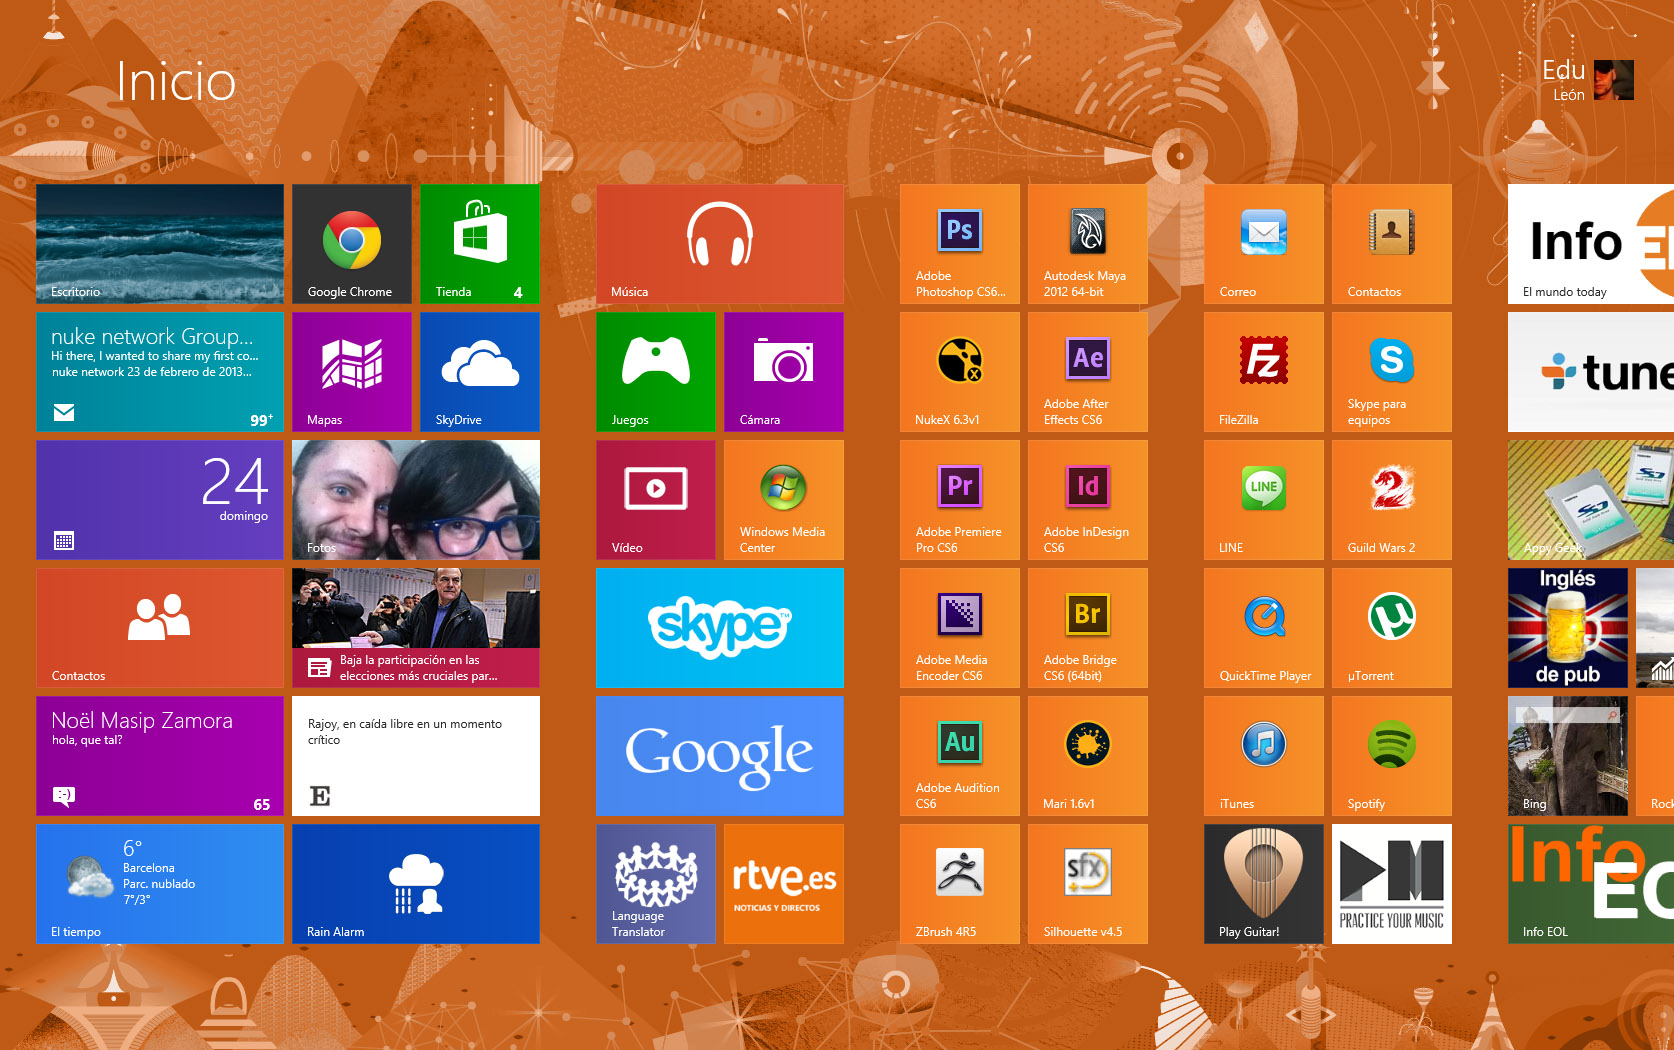Open the rtve.es noticias tile
This screenshot has height=1050, width=1674.
tap(783, 884)
